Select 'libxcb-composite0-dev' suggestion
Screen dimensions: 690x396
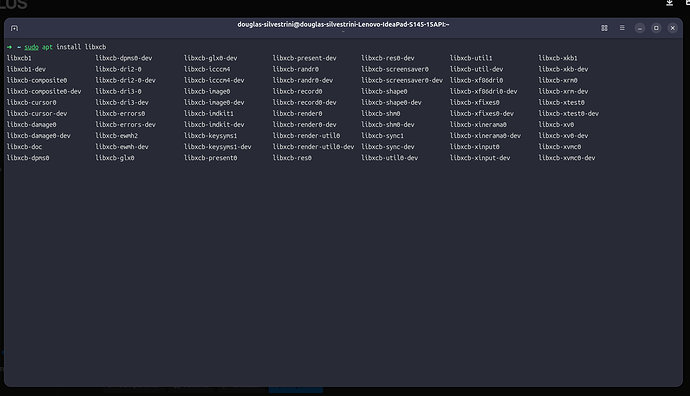click(x=44, y=91)
